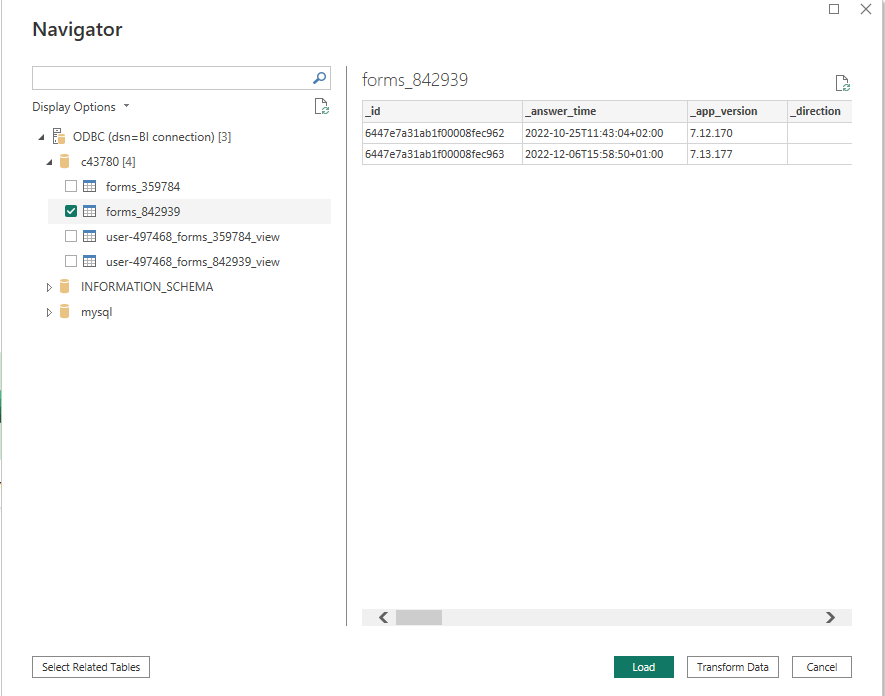Click the Transform Data button
Viewport: 885px width, 696px height.
733,667
